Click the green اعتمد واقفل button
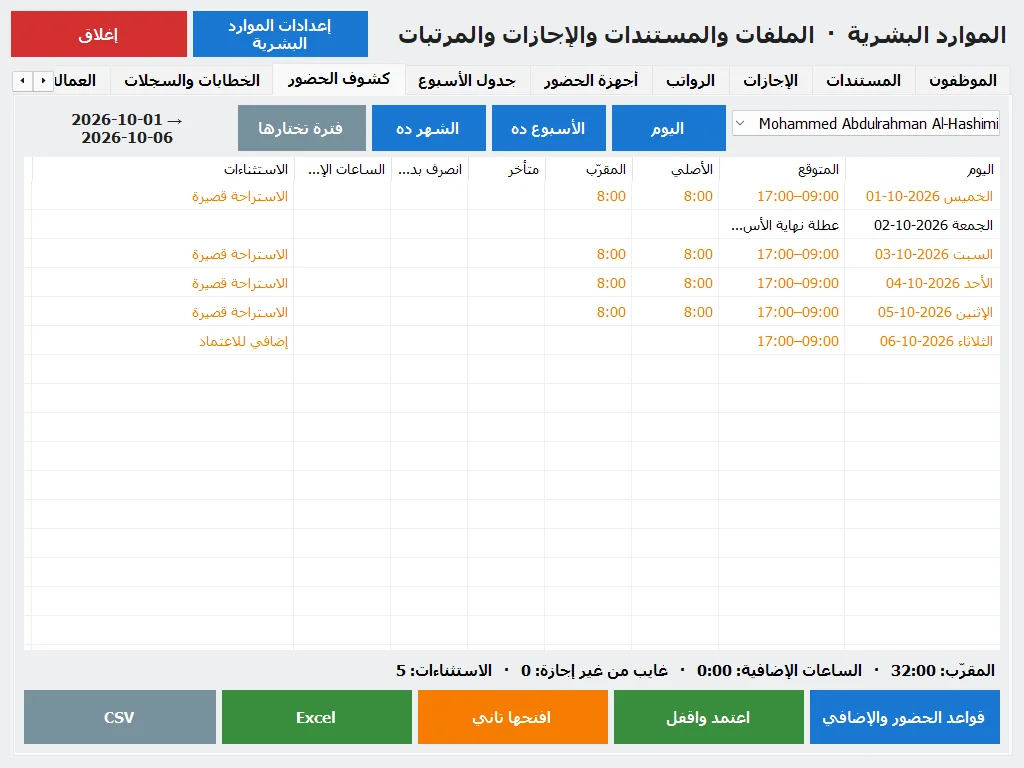 click(x=709, y=717)
